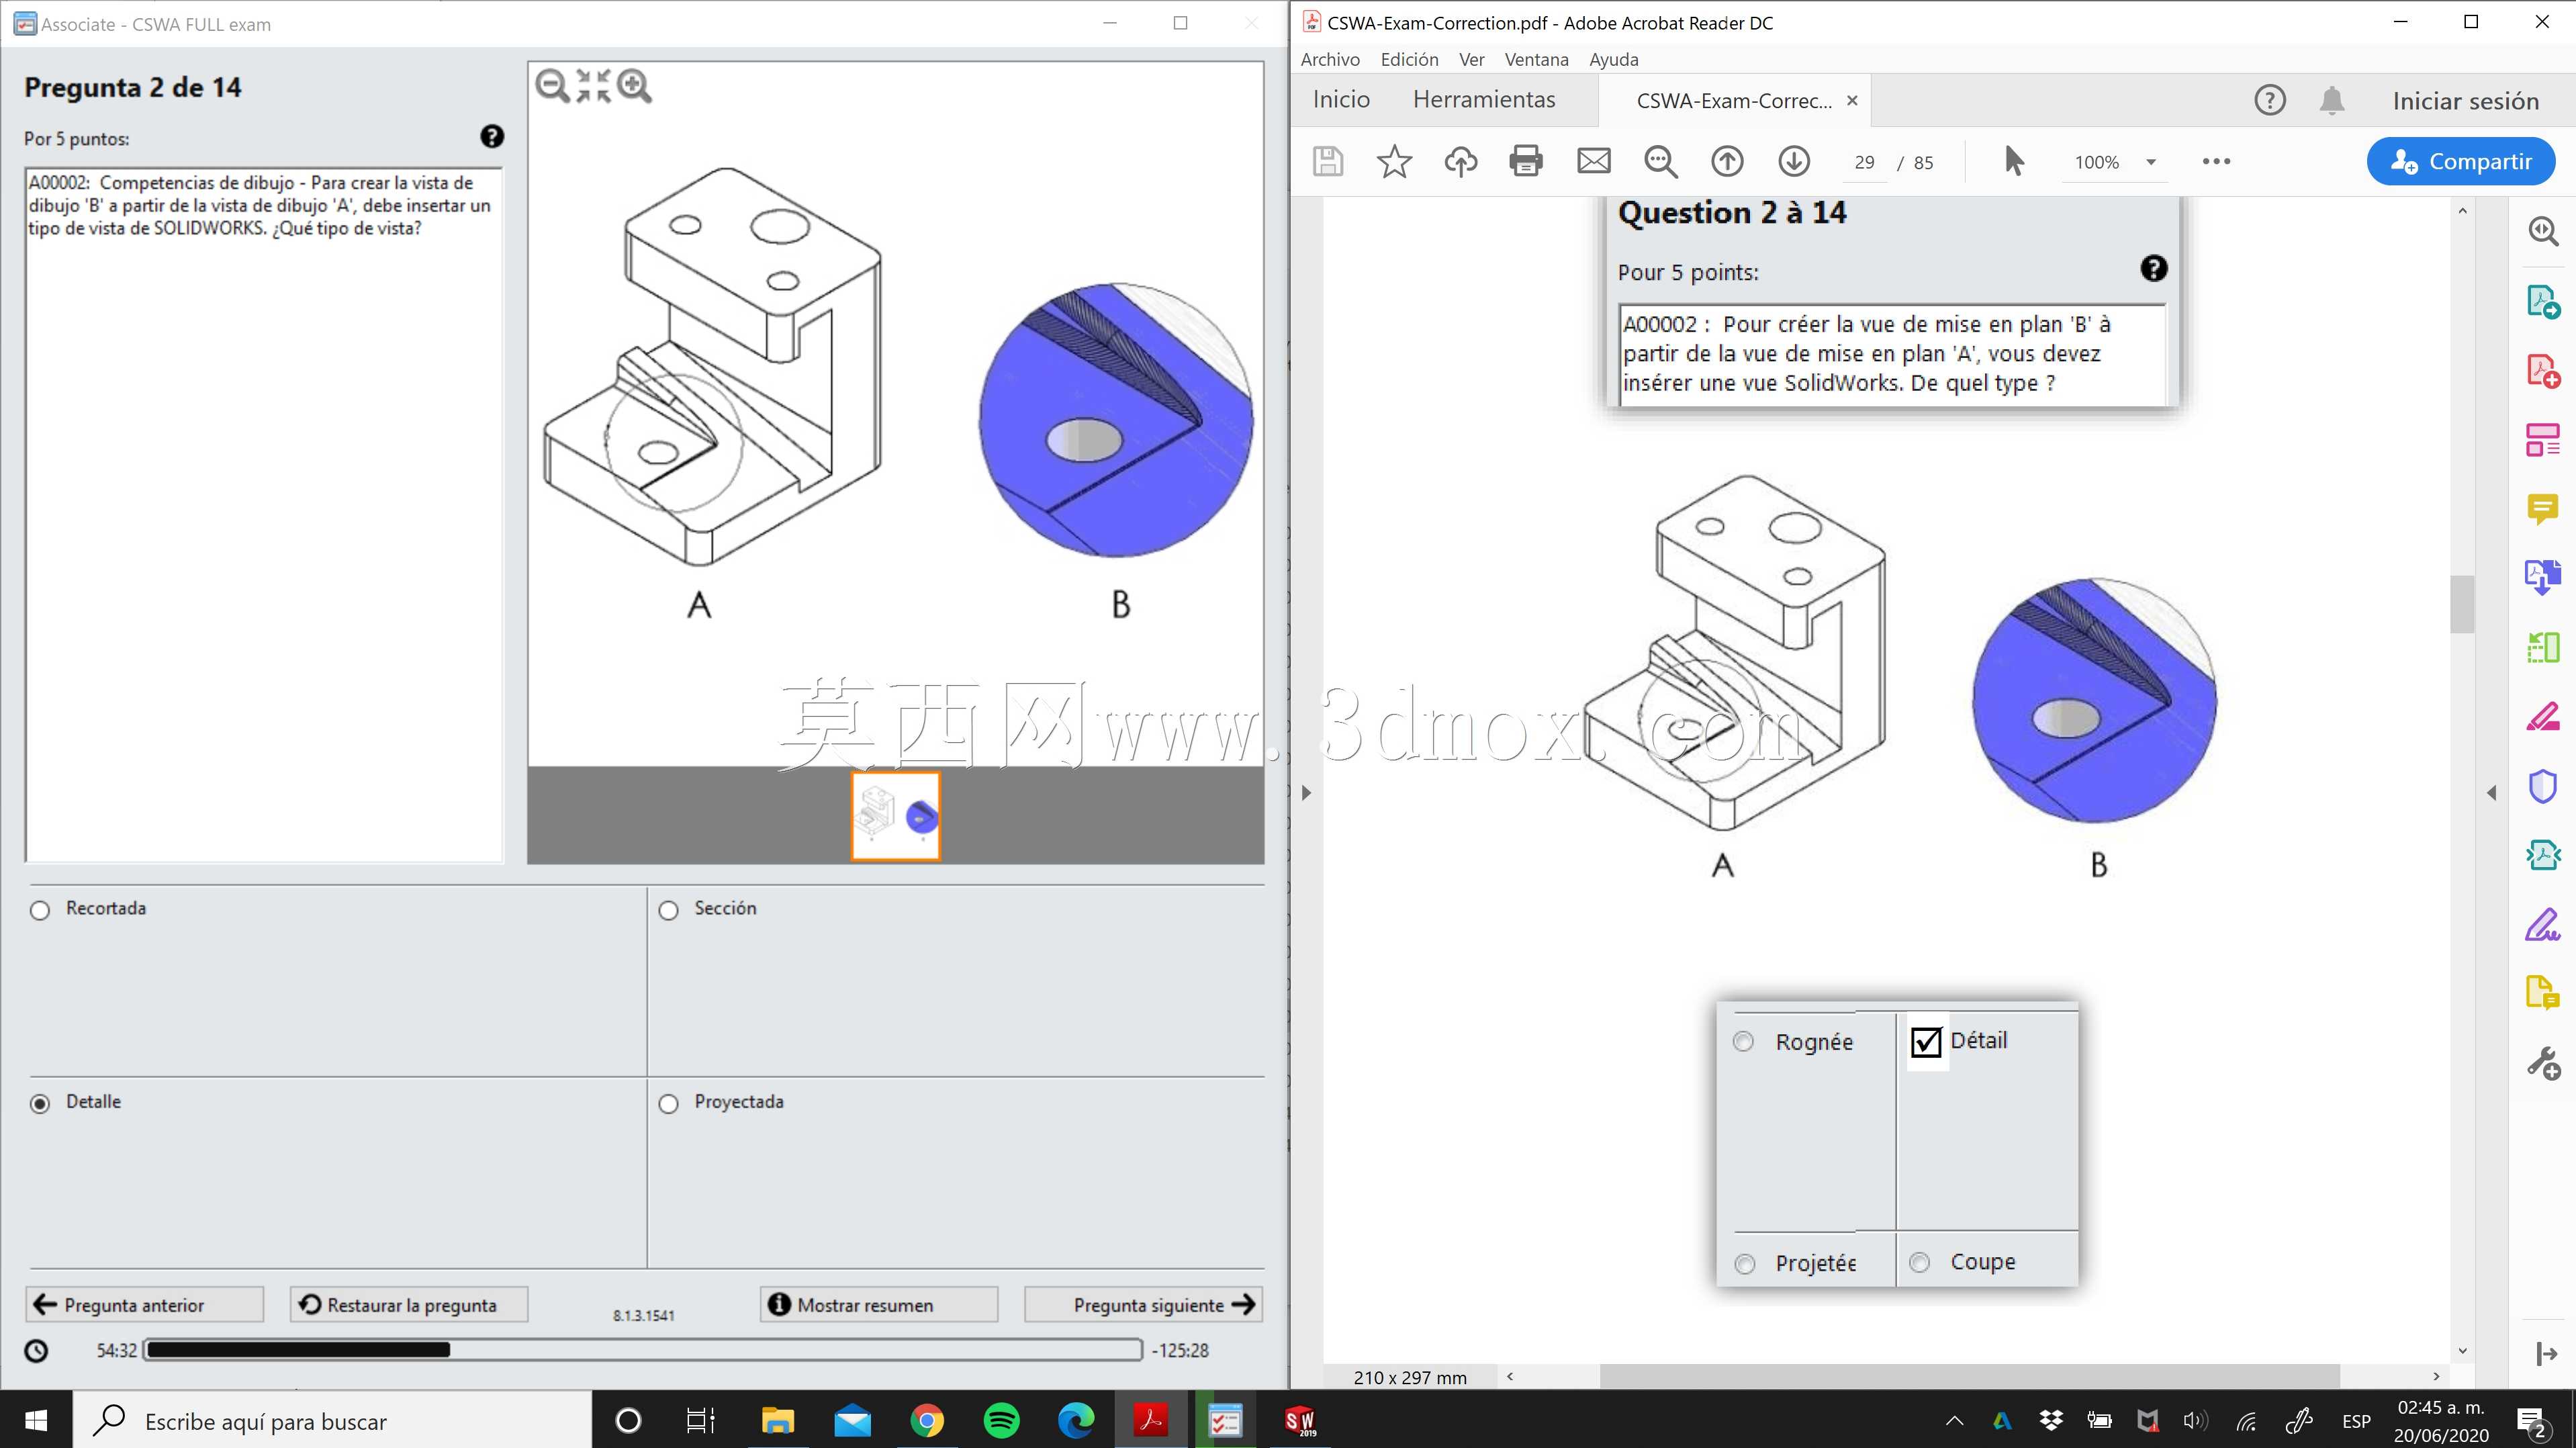Select the Detalle answer option
Screen dimensions: 2576x1448
click(x=40, y=1103)
